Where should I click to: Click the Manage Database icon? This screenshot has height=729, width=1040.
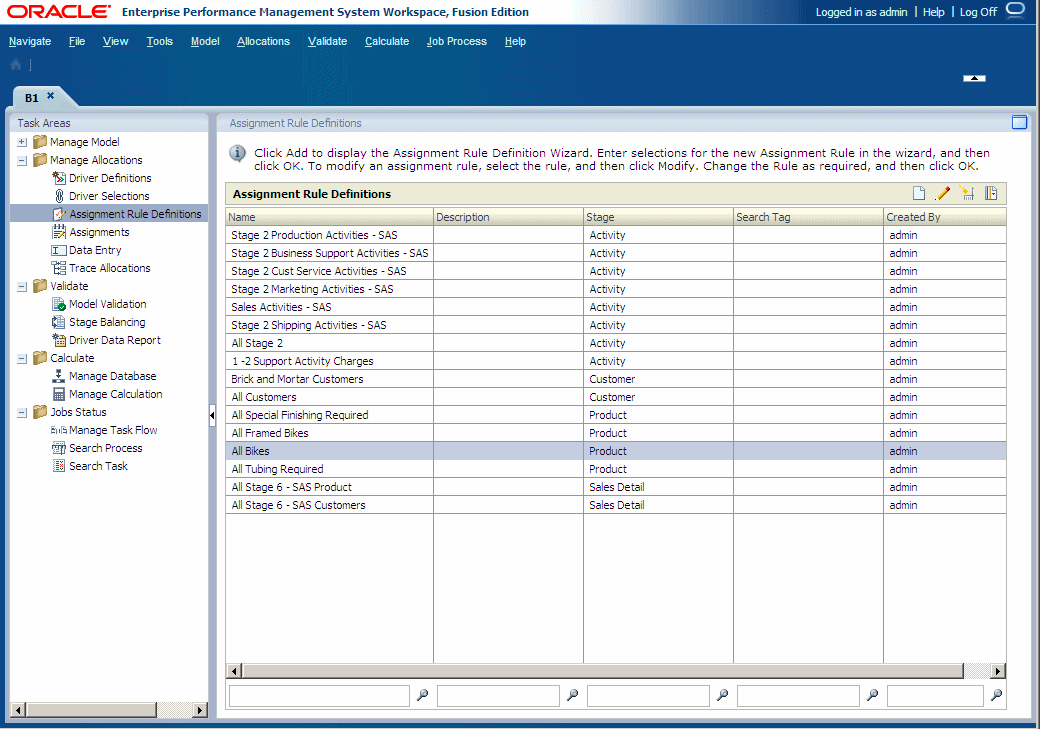[x=58, y=375]
